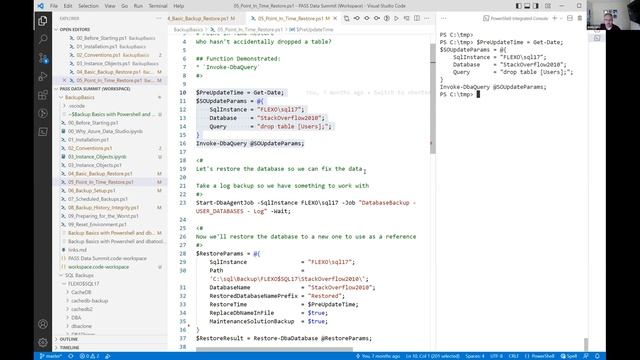Open the Selection menu

point(88,6)
